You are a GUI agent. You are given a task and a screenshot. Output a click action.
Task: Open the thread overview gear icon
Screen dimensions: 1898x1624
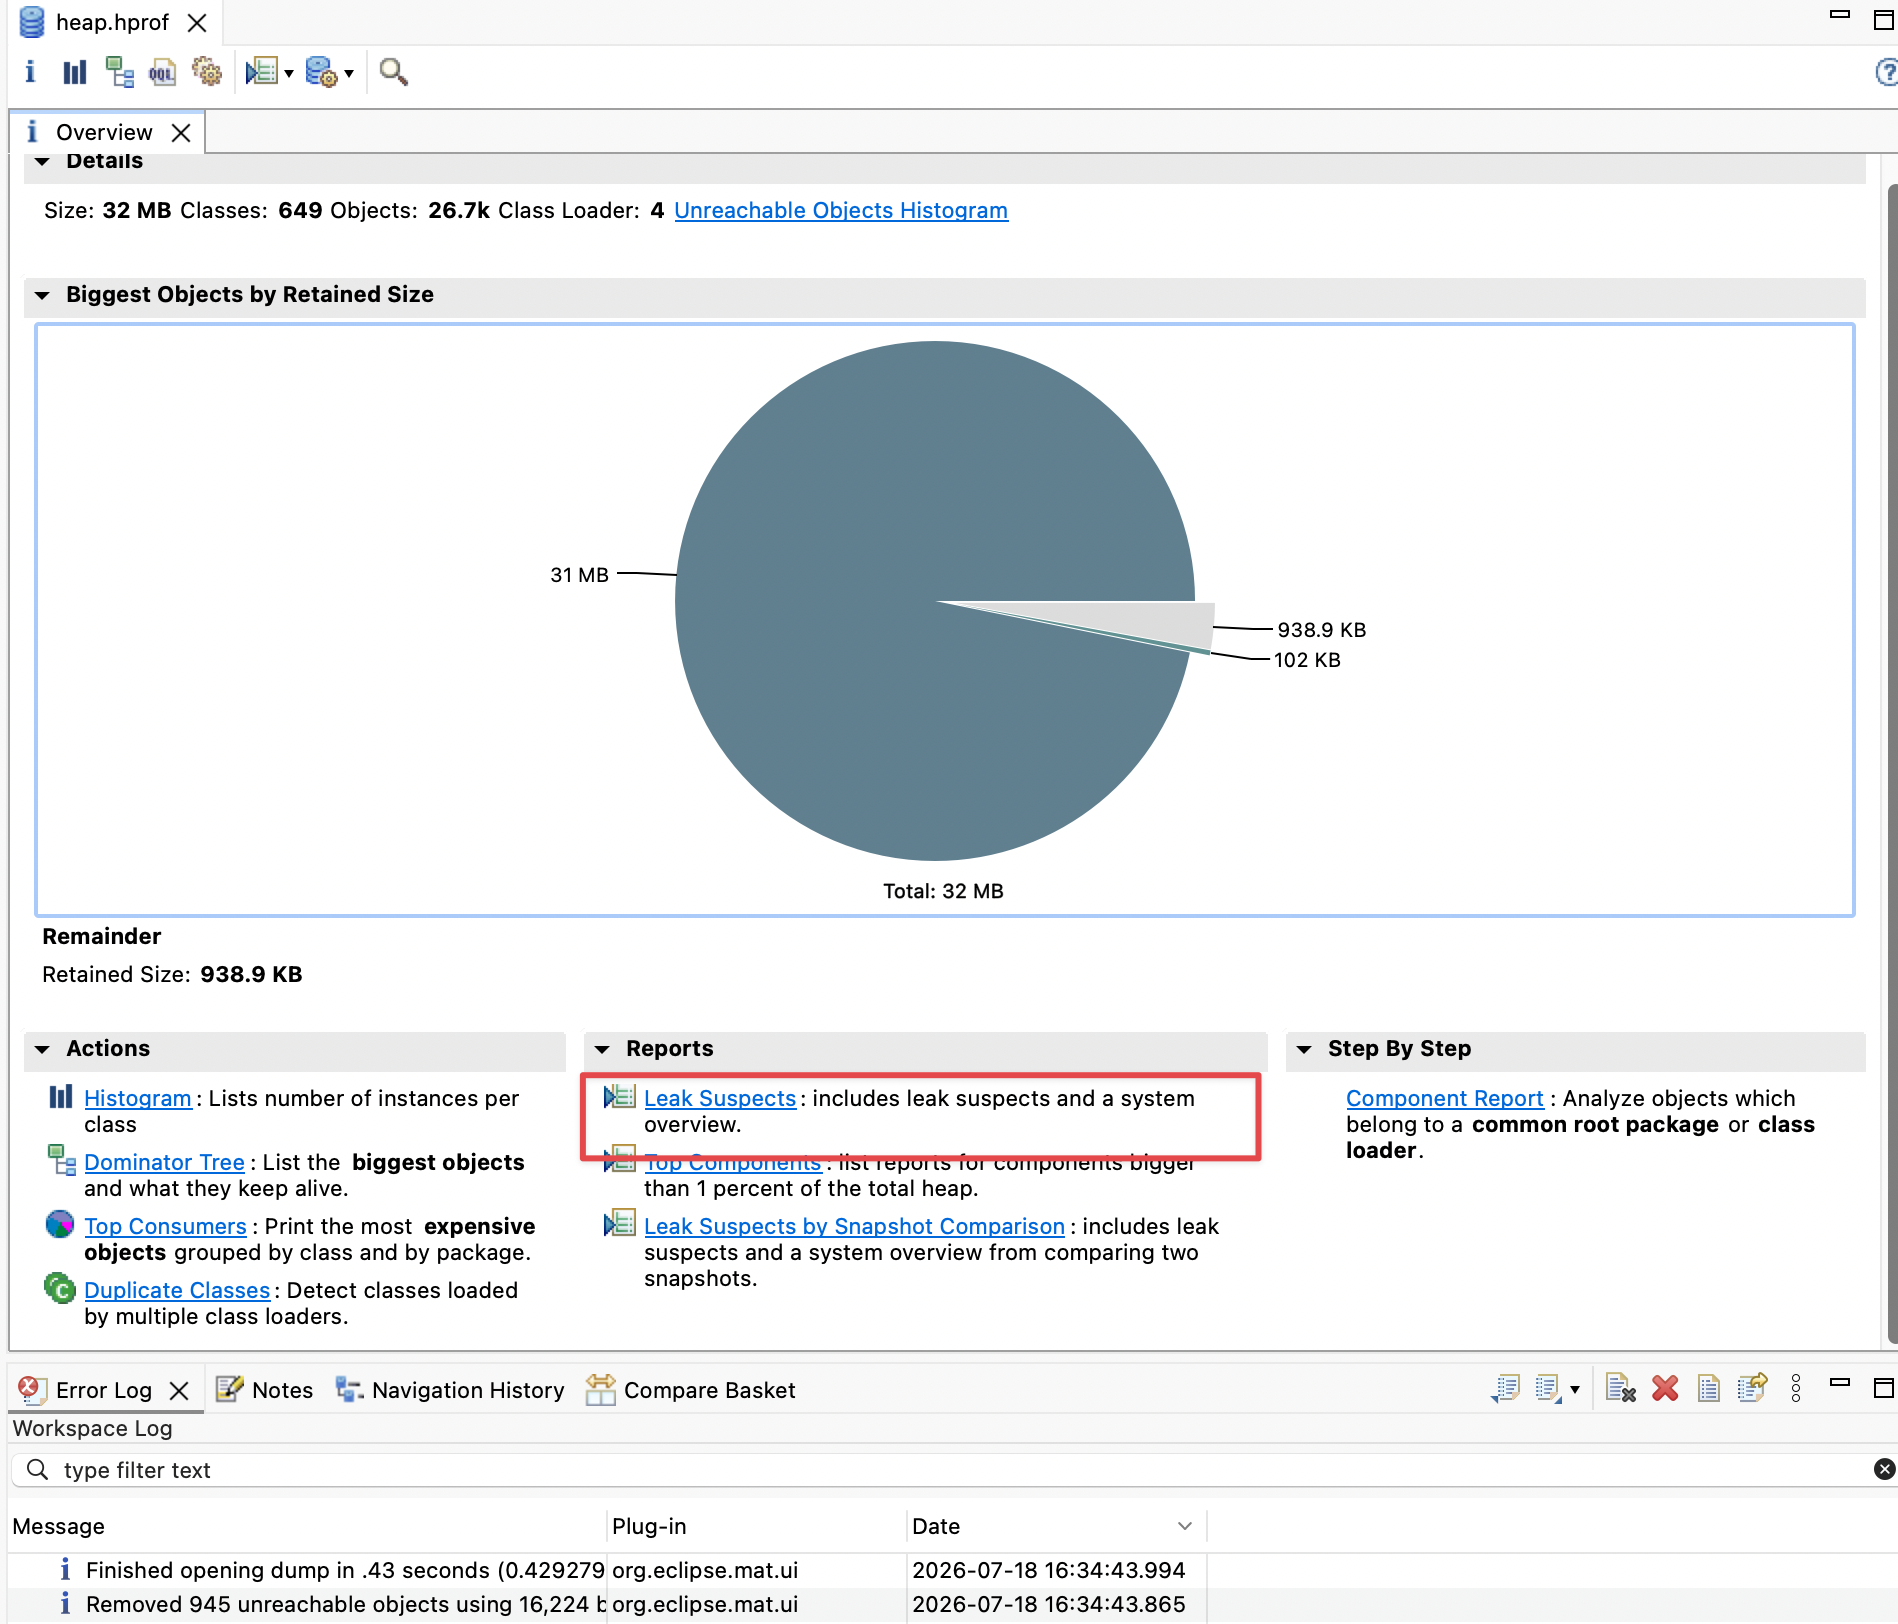206,72
